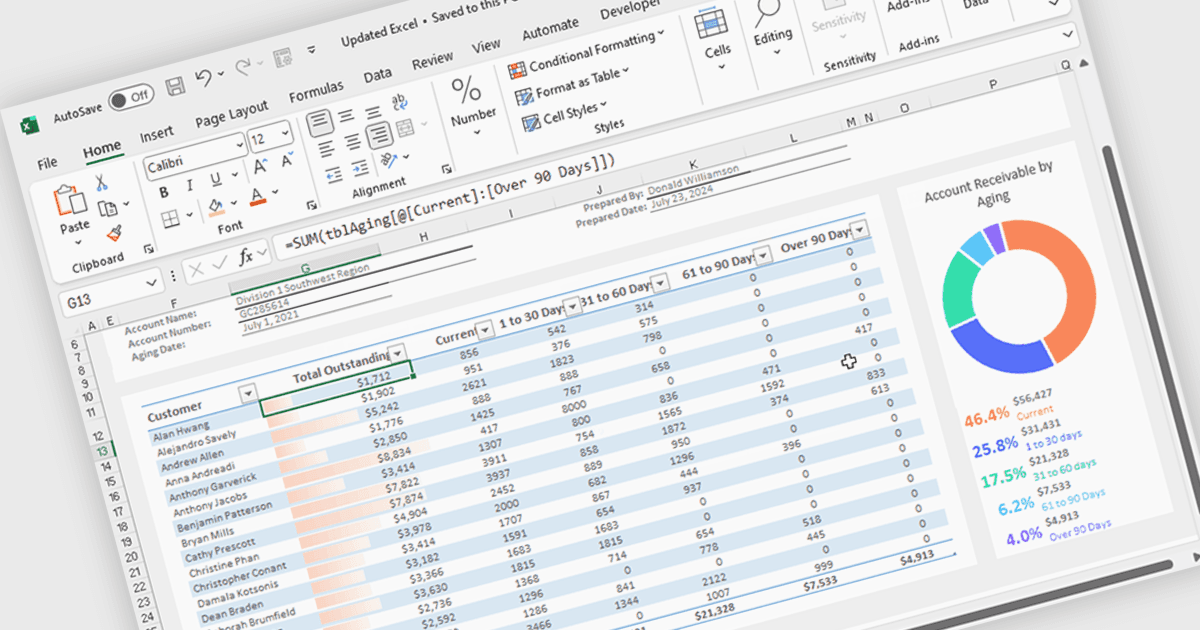
Task: Click the Paste clipboard icon
Action: pos(71,202)
